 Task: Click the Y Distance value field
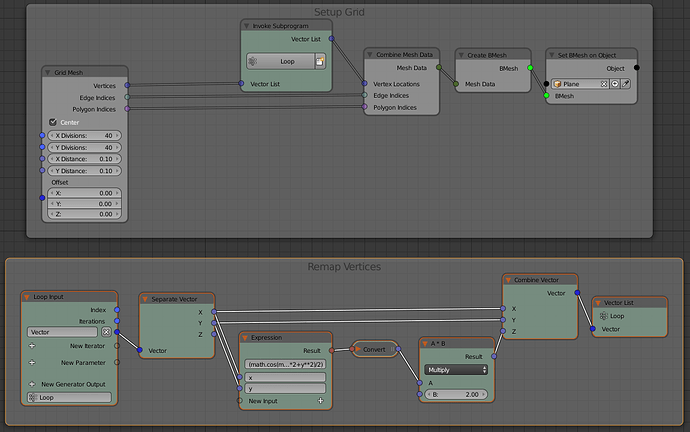pyautogui.click(x=84, y=171)
